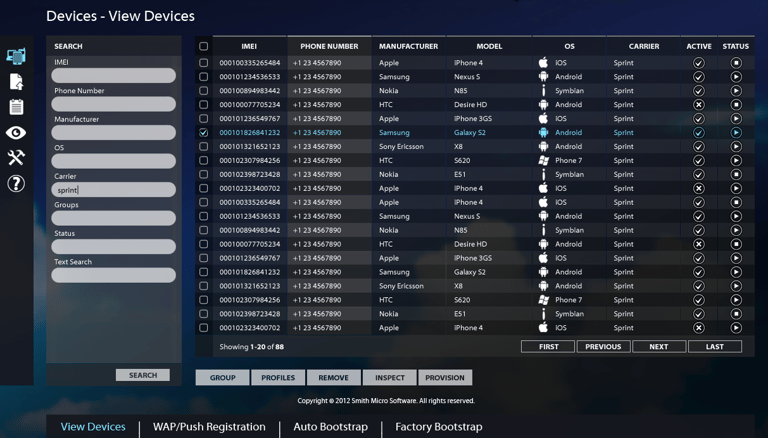768x438 pixels.
Task: Focus the Status search field
Action: (x=114, y=246)
